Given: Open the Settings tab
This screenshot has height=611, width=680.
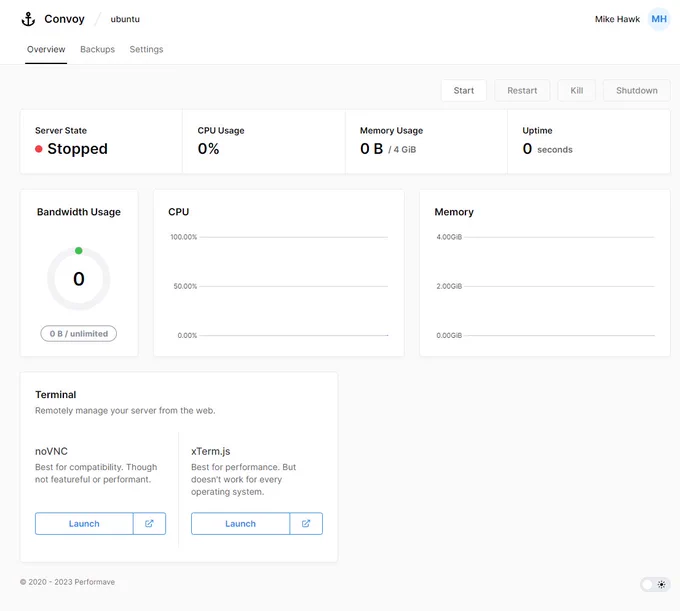Looking at the screenshot, I should [x=146, y=49].
